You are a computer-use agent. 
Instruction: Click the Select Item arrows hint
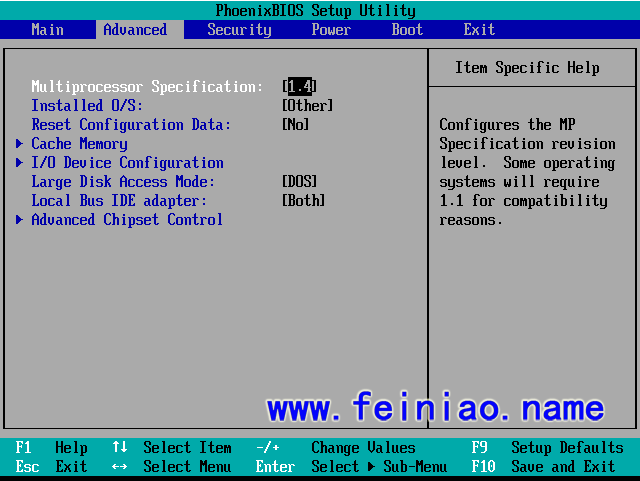[x=172, y=448]
